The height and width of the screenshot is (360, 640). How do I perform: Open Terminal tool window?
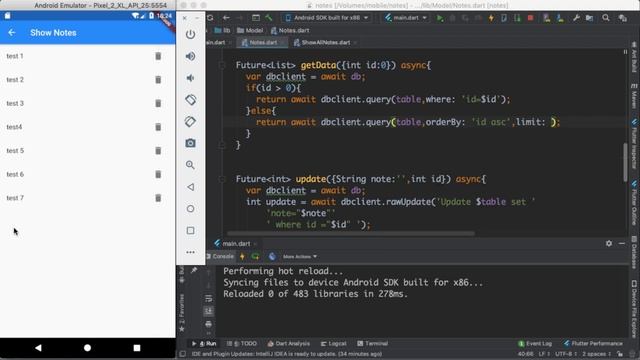372,344
